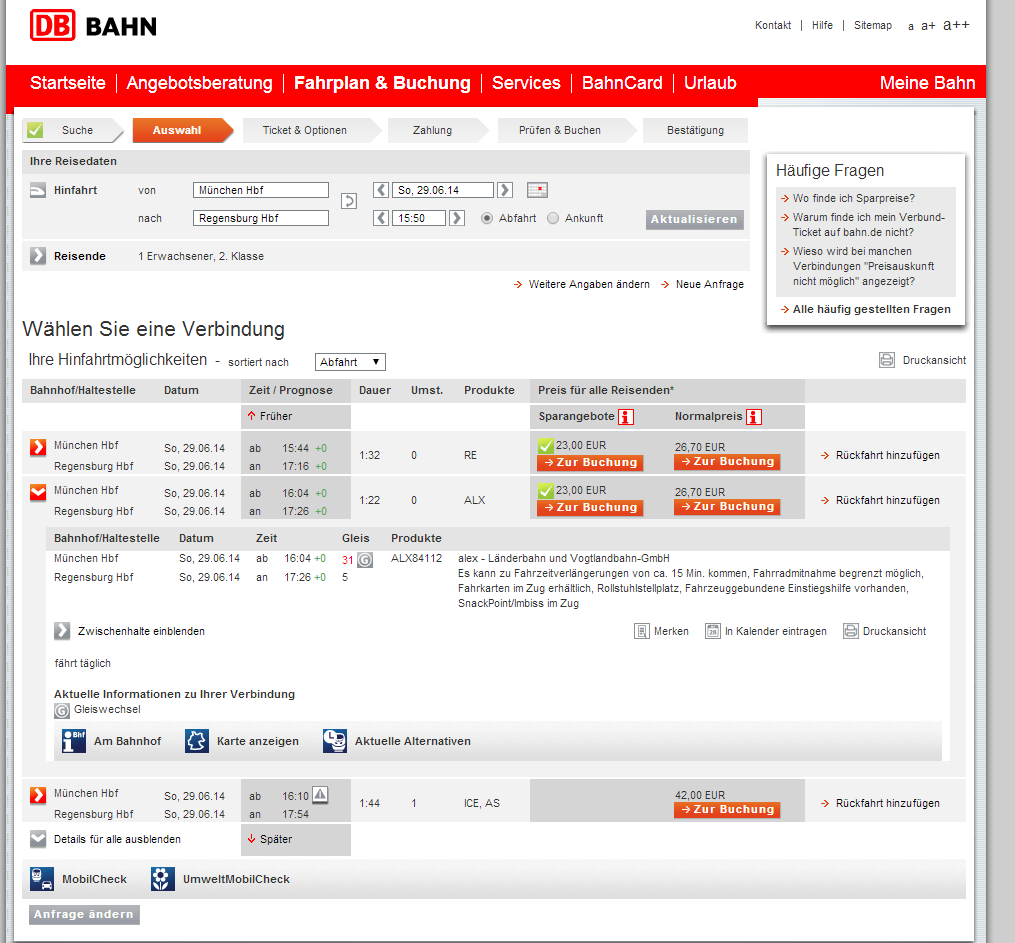
Task: Go back to Suche step
Action: (x=72, y=130)
